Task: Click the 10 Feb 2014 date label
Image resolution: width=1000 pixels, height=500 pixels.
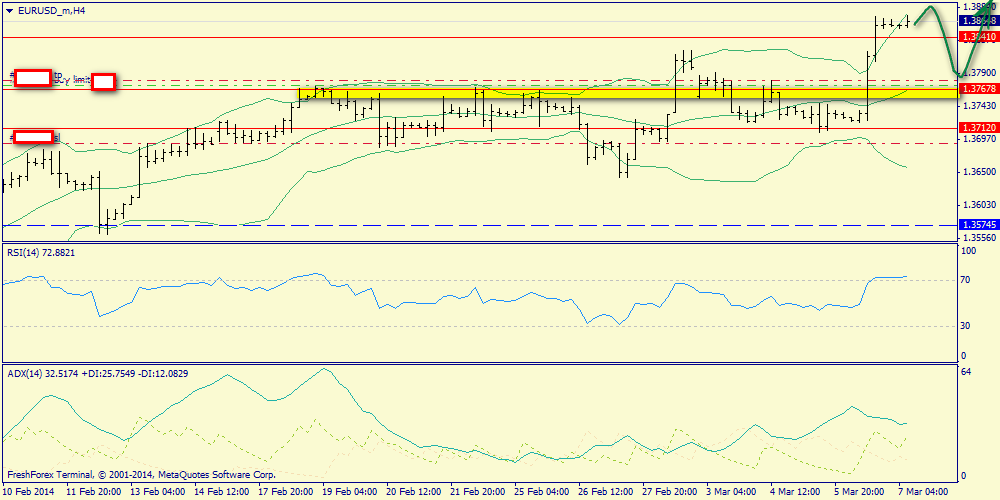Action: [29, 492]
